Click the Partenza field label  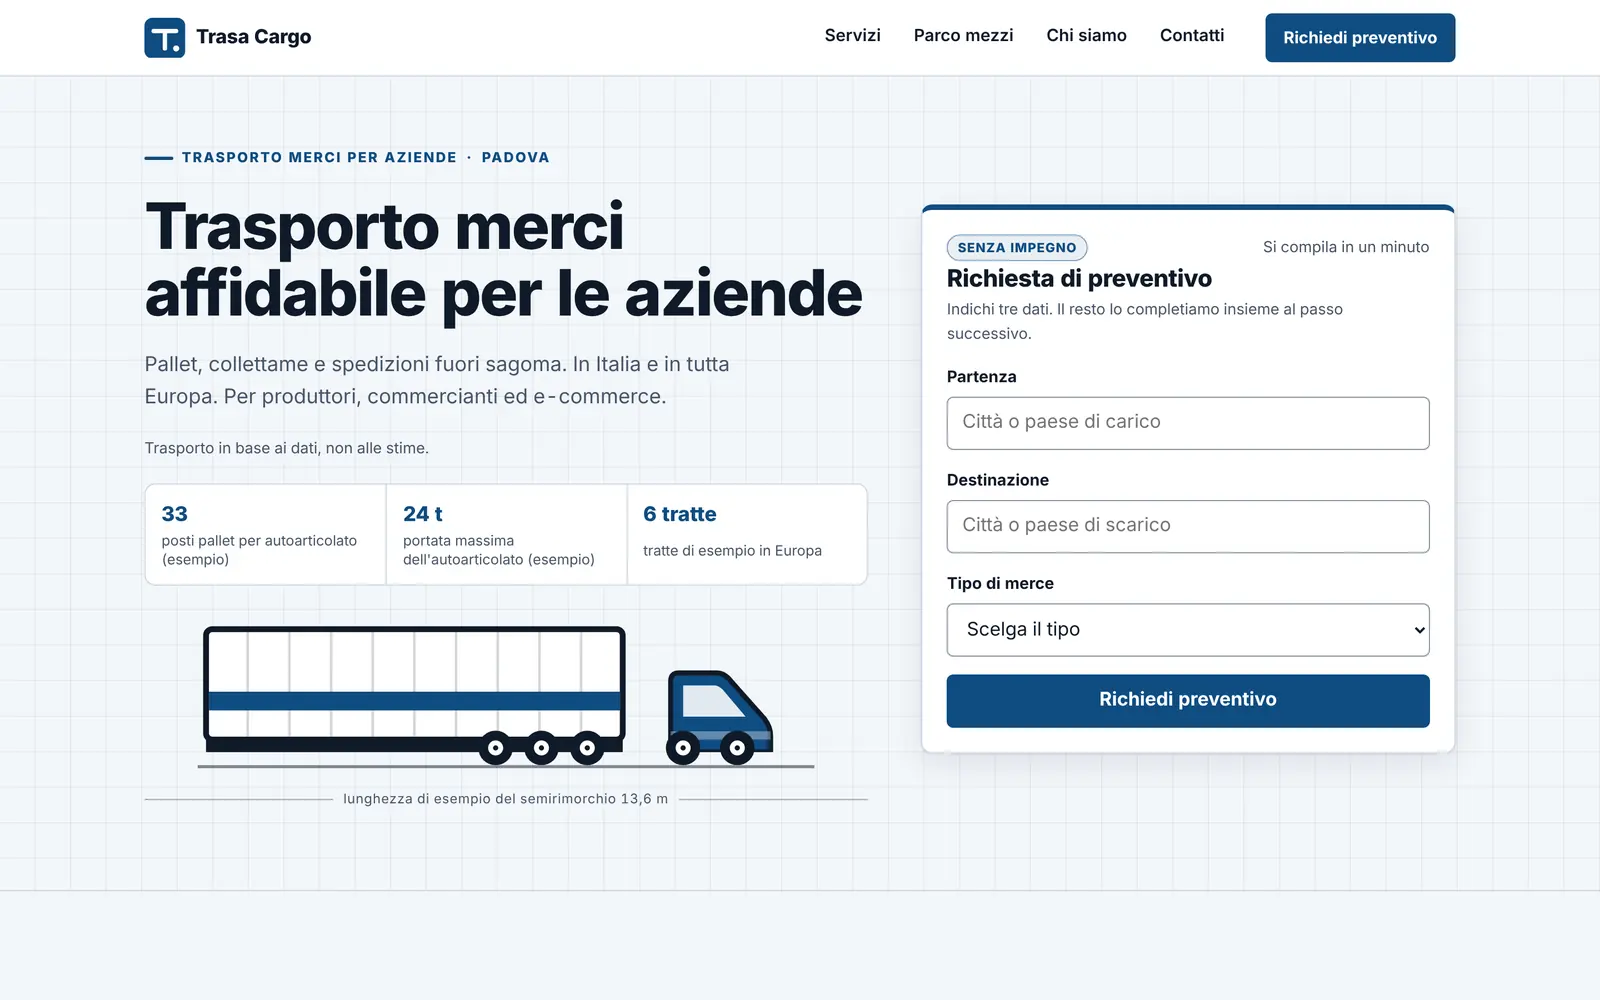981,377
